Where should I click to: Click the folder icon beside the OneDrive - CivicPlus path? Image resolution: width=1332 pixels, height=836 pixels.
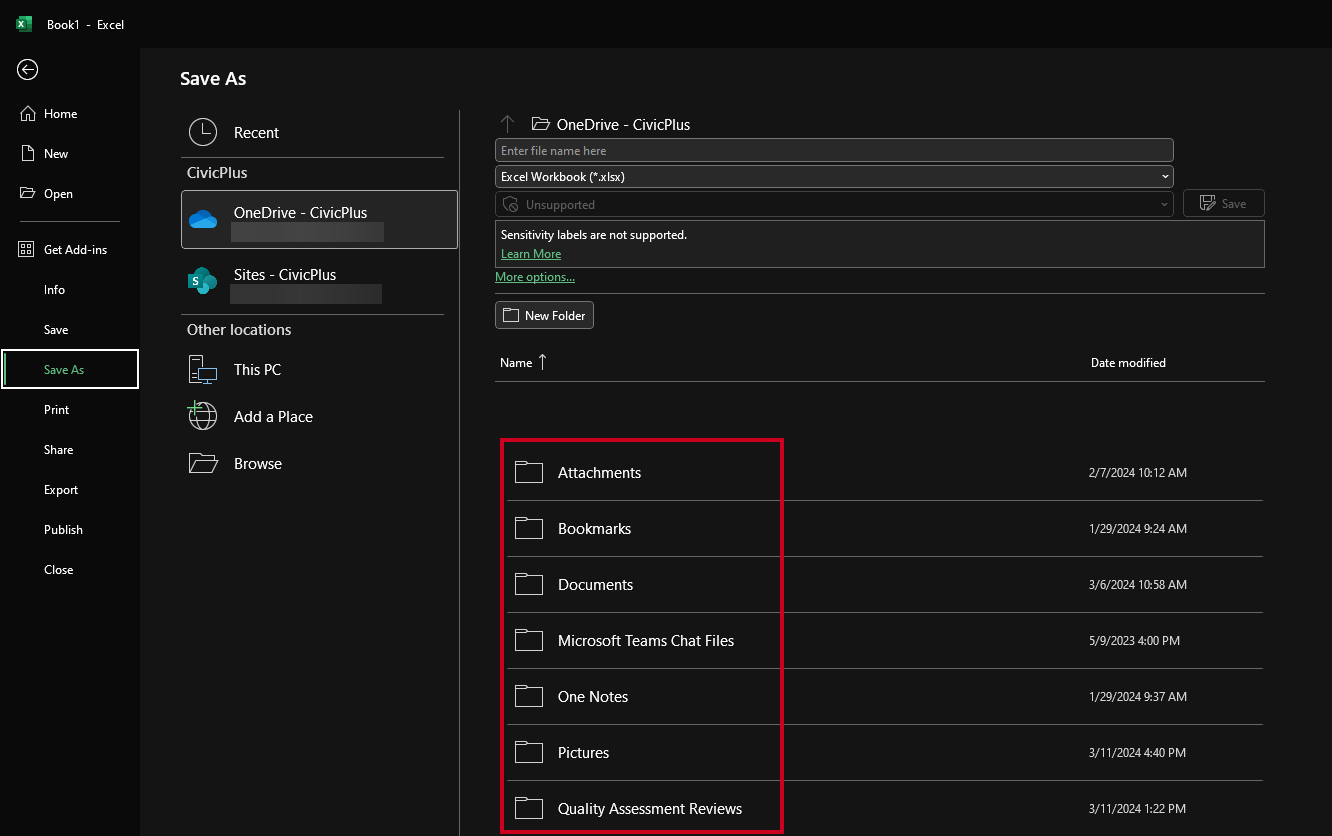541,124
